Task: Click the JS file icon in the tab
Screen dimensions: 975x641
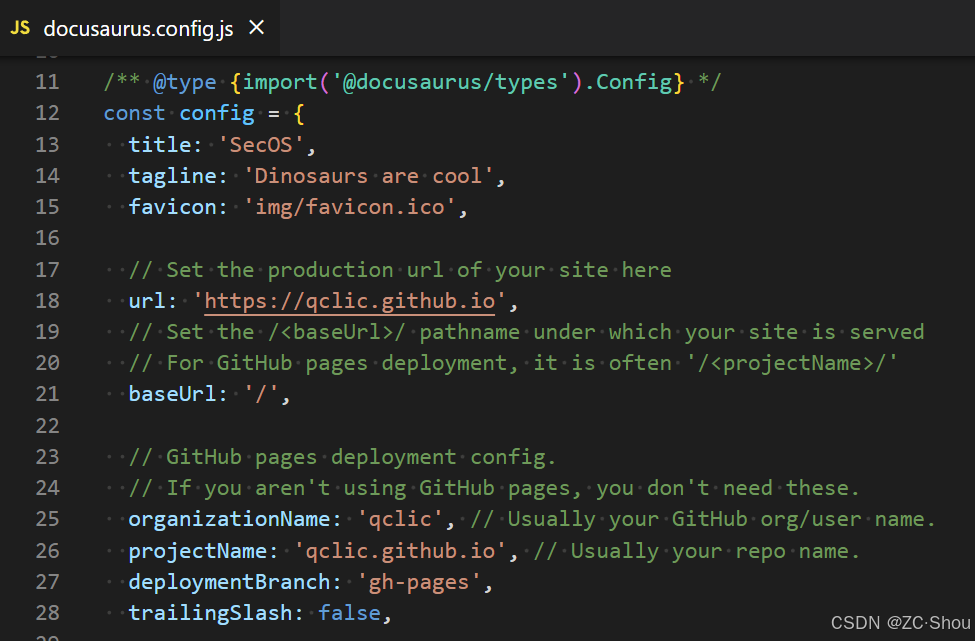Action: (20, 28)
